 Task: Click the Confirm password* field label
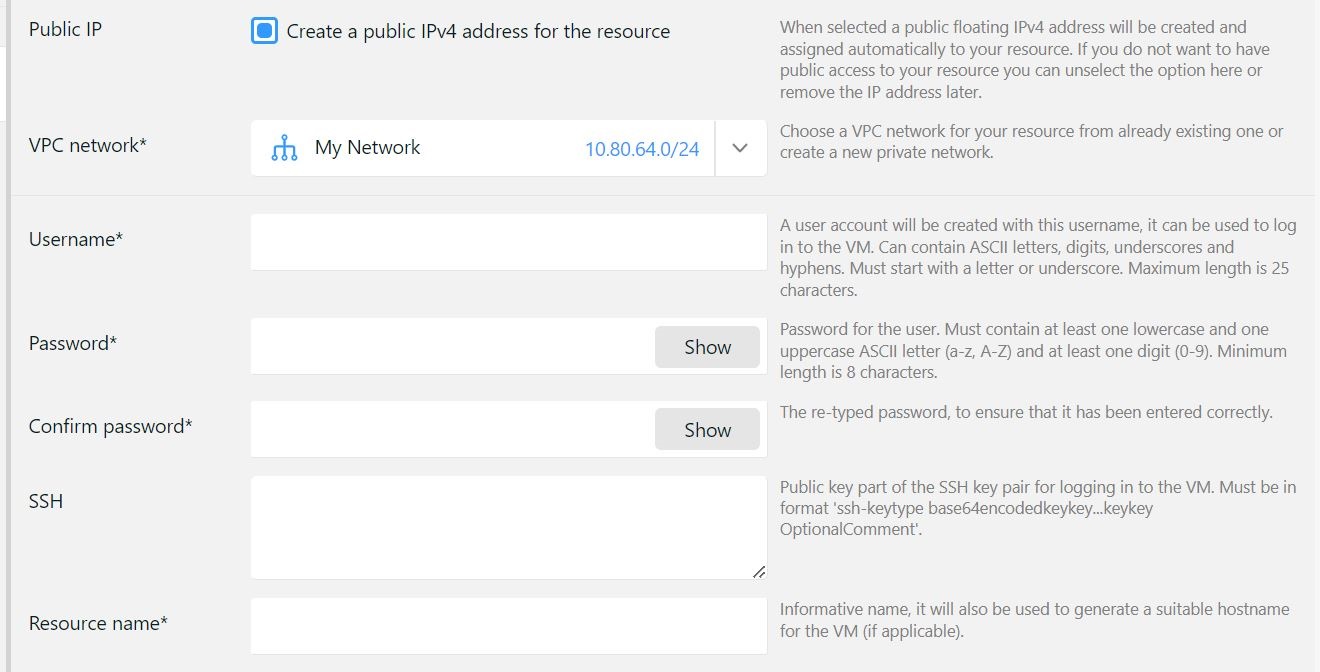(x=110, y=426)
